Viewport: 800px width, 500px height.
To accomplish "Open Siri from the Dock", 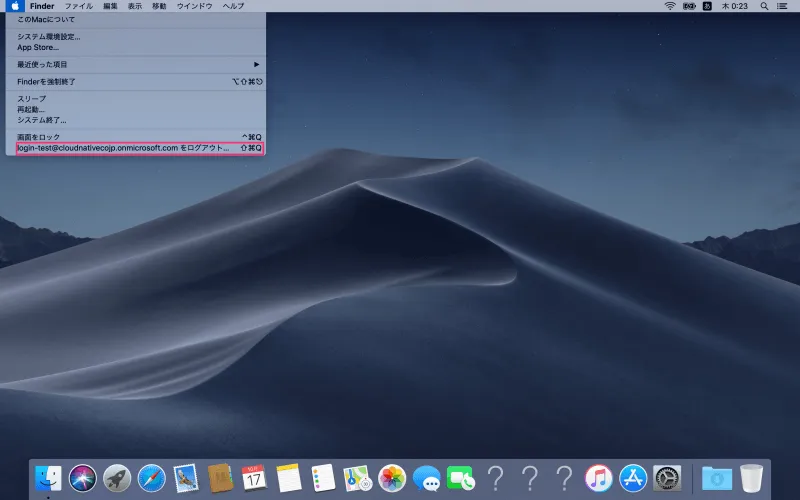I will [x=82, y=478].
